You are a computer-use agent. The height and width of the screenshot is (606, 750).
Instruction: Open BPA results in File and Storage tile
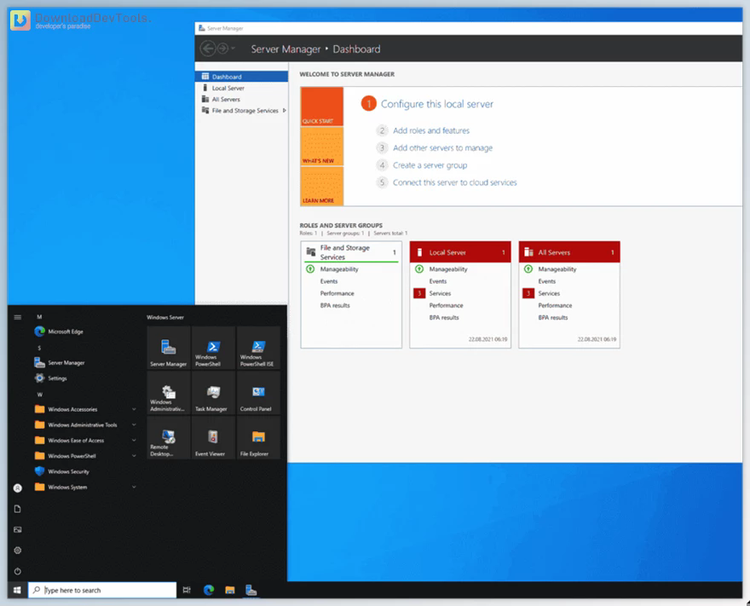335,305
